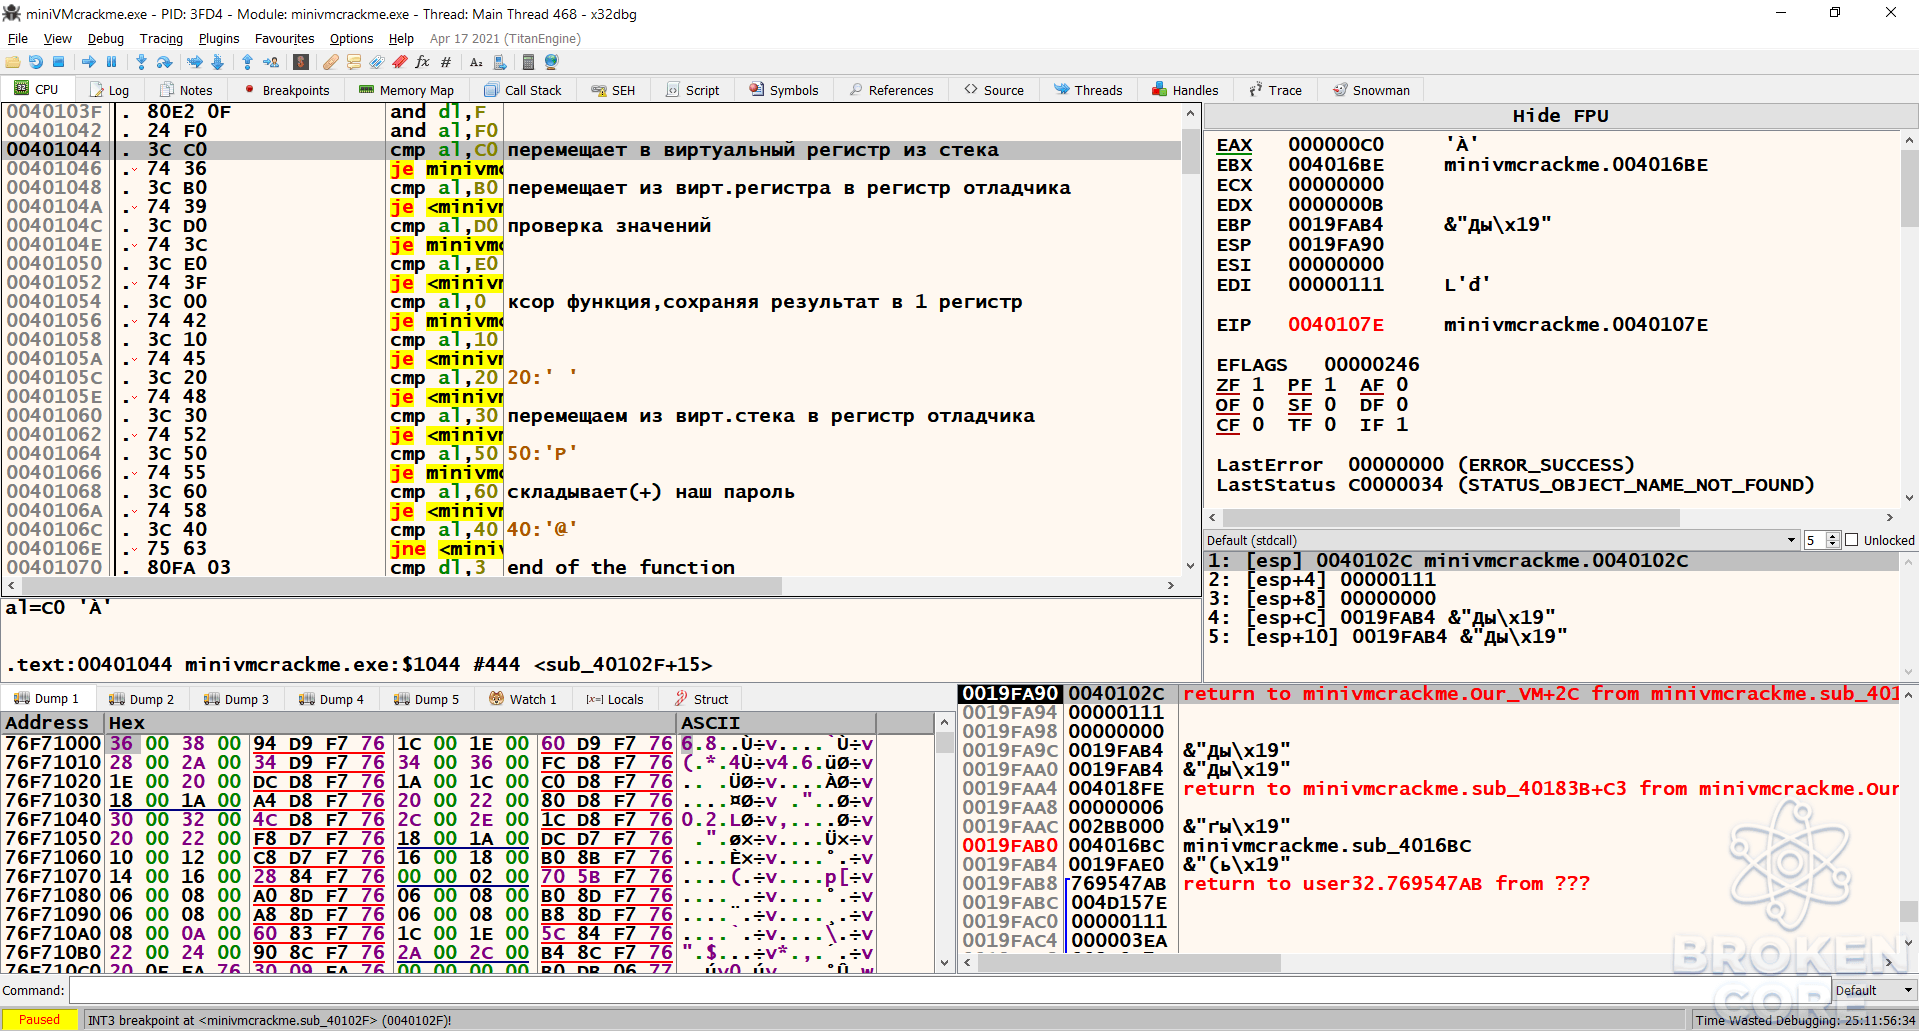Open the Plugins menu
Viewport: 1919px width, 1031px height.
[218, 38]
